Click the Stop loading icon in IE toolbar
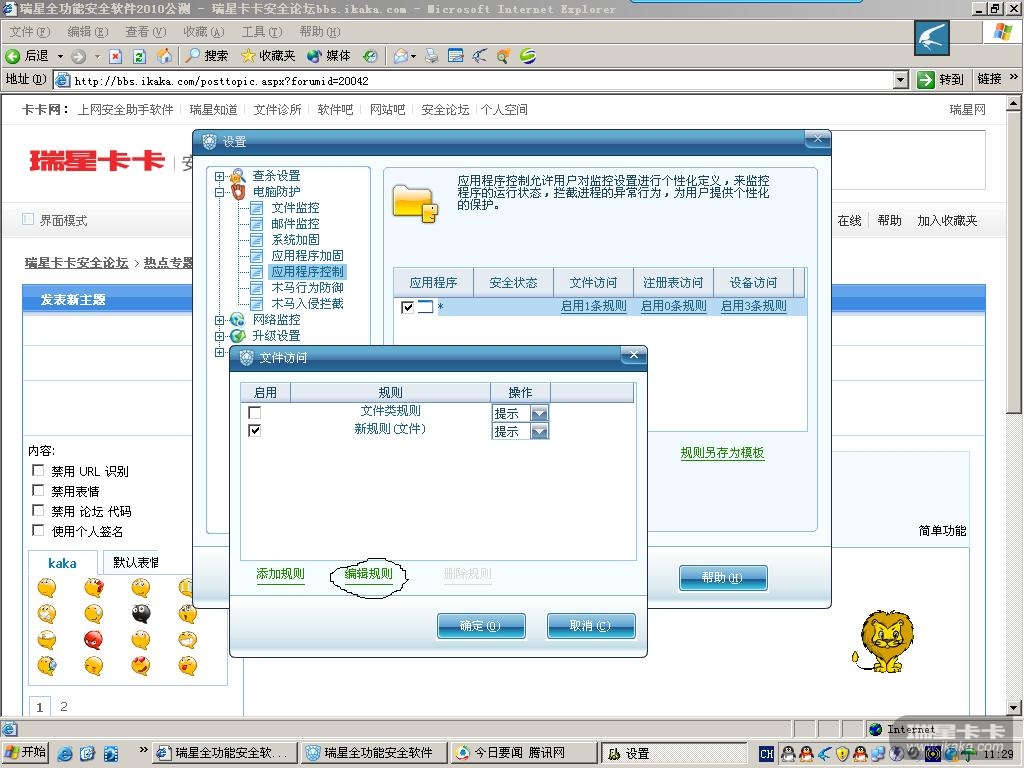The height and width of the screenshot is (768, 1024). [116, 56]
